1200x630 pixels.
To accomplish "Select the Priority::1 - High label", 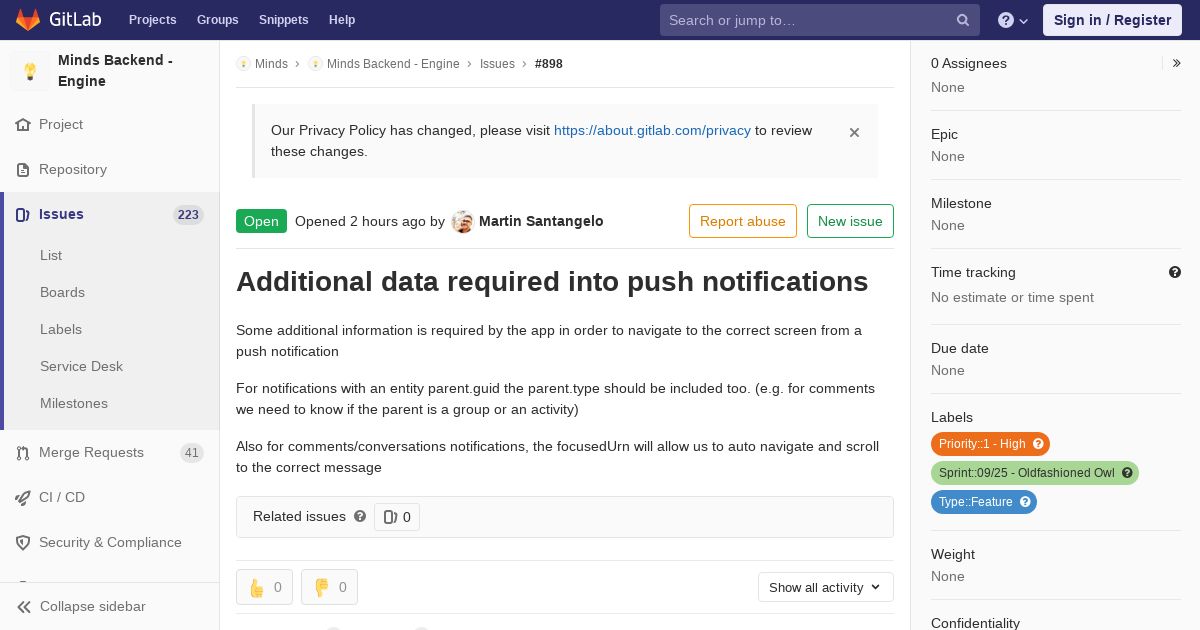I will tap(982, 444).
